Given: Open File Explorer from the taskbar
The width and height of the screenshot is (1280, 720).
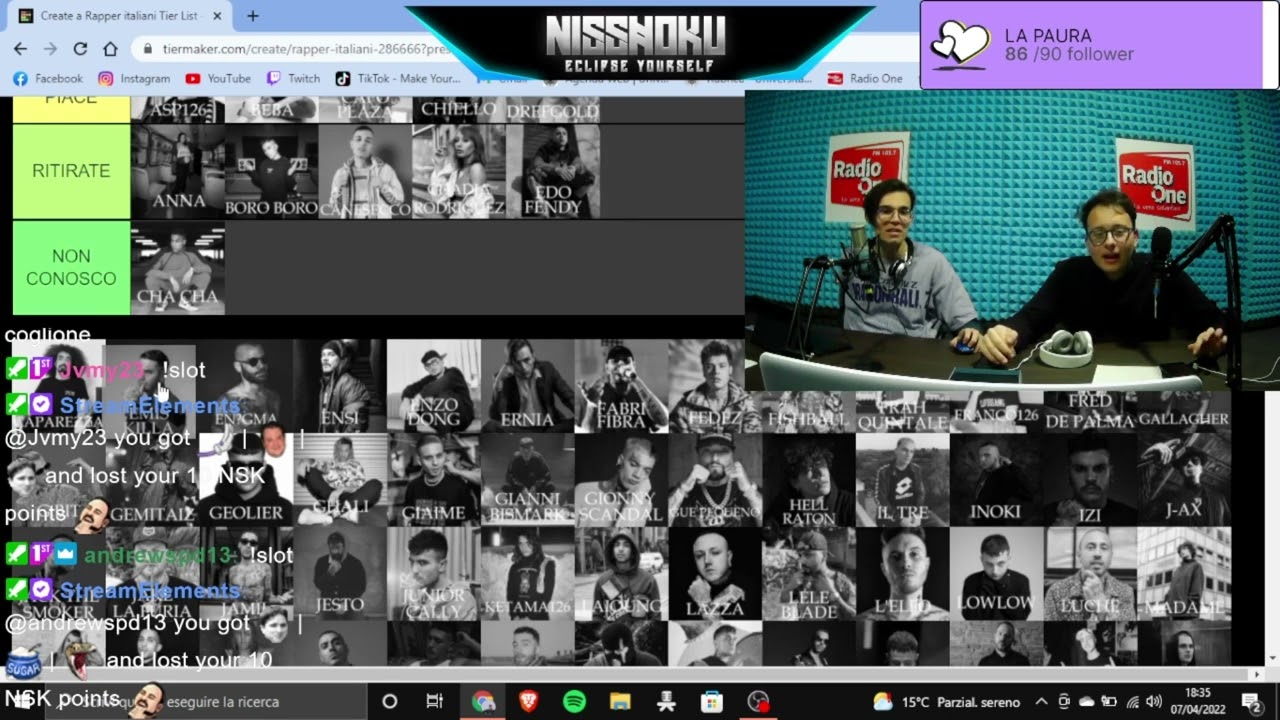Looking at the screenshot, I should [x=620, y=701].
